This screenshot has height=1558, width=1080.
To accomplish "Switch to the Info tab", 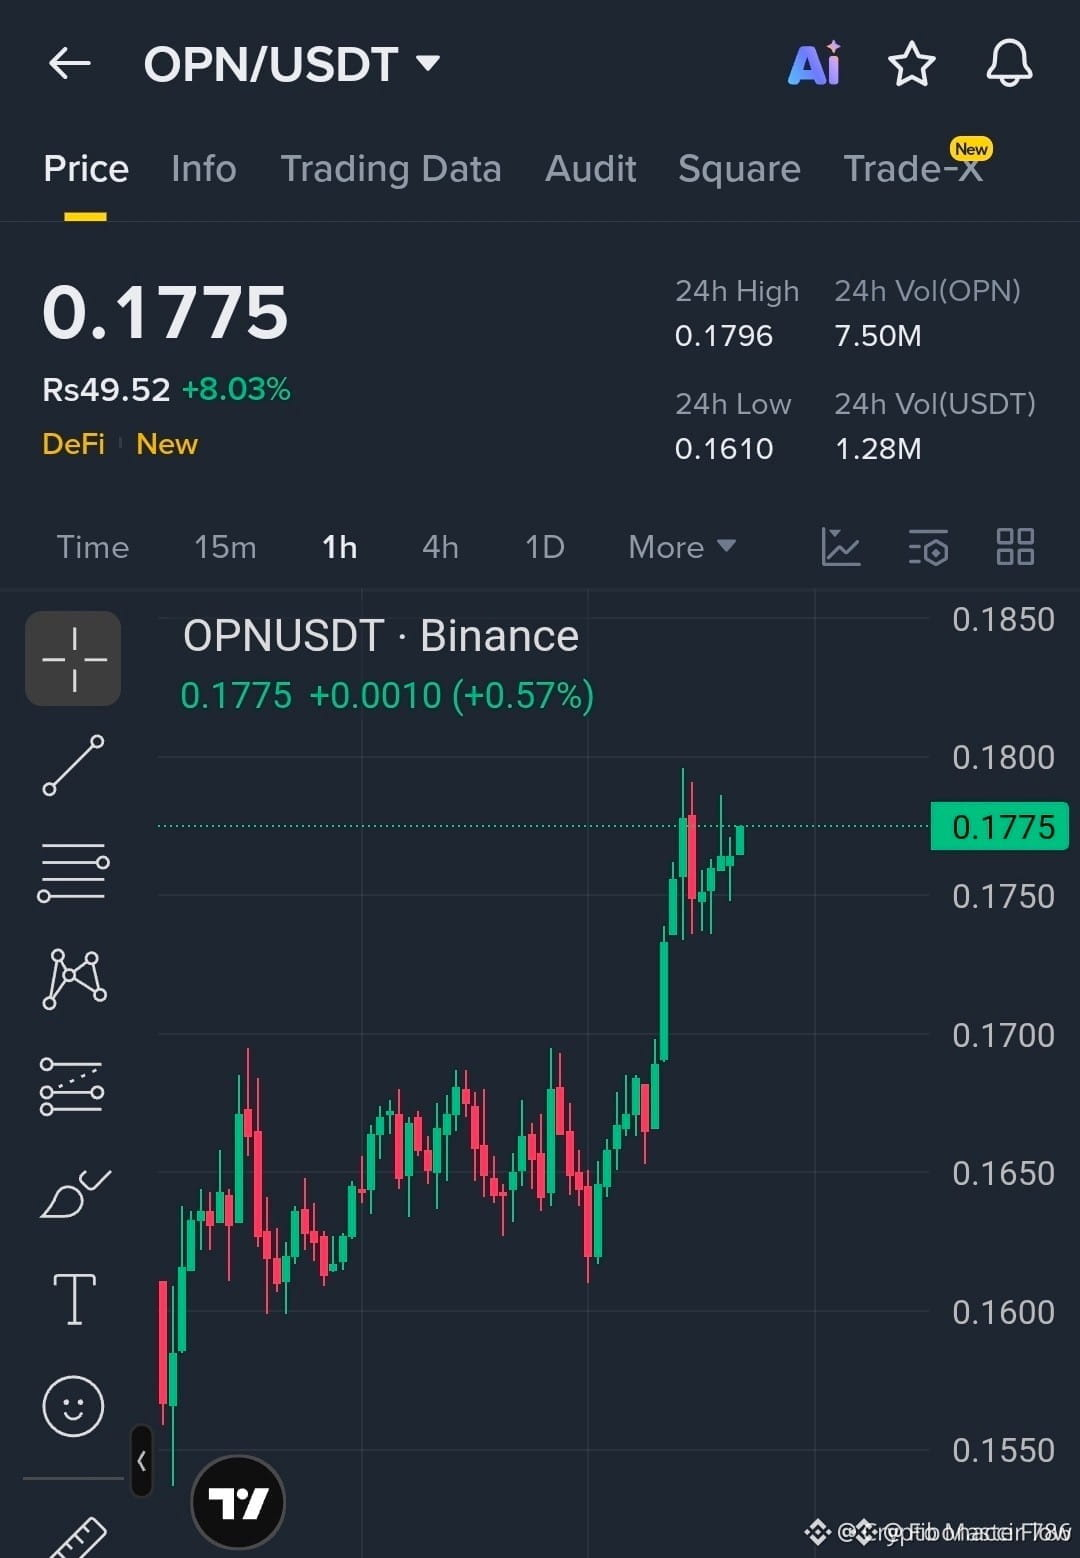I will [x=204, y=169].
